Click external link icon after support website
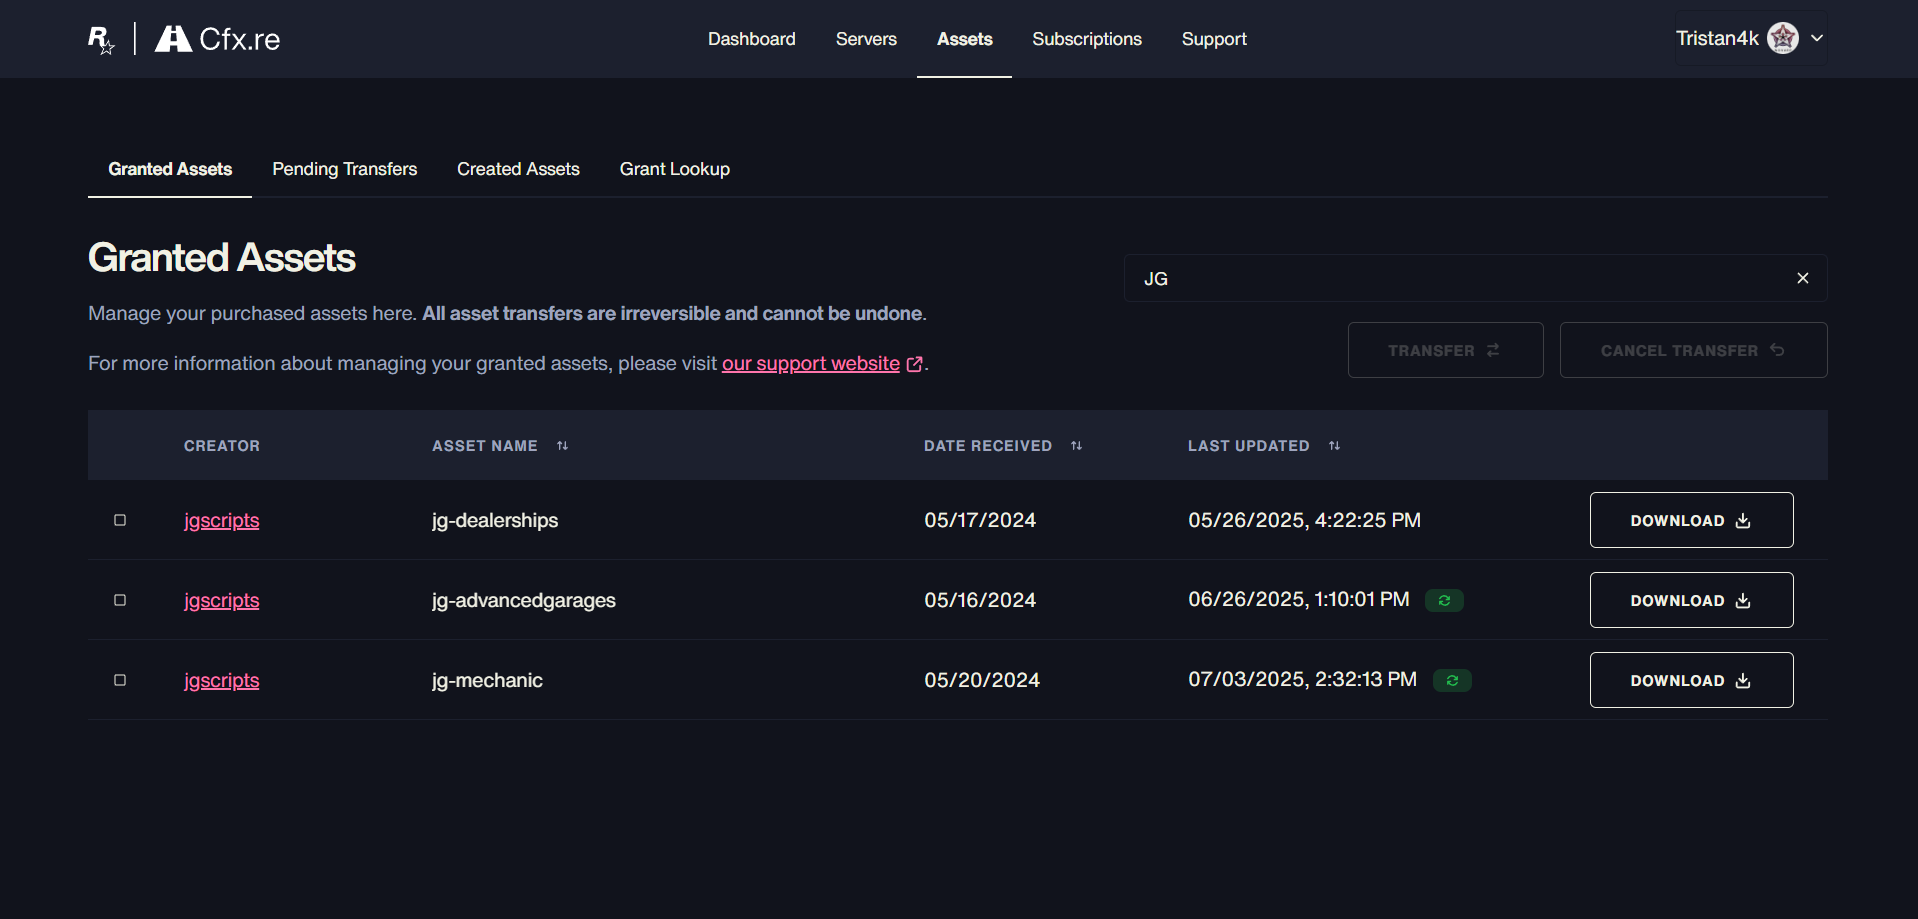 [914, 364]
